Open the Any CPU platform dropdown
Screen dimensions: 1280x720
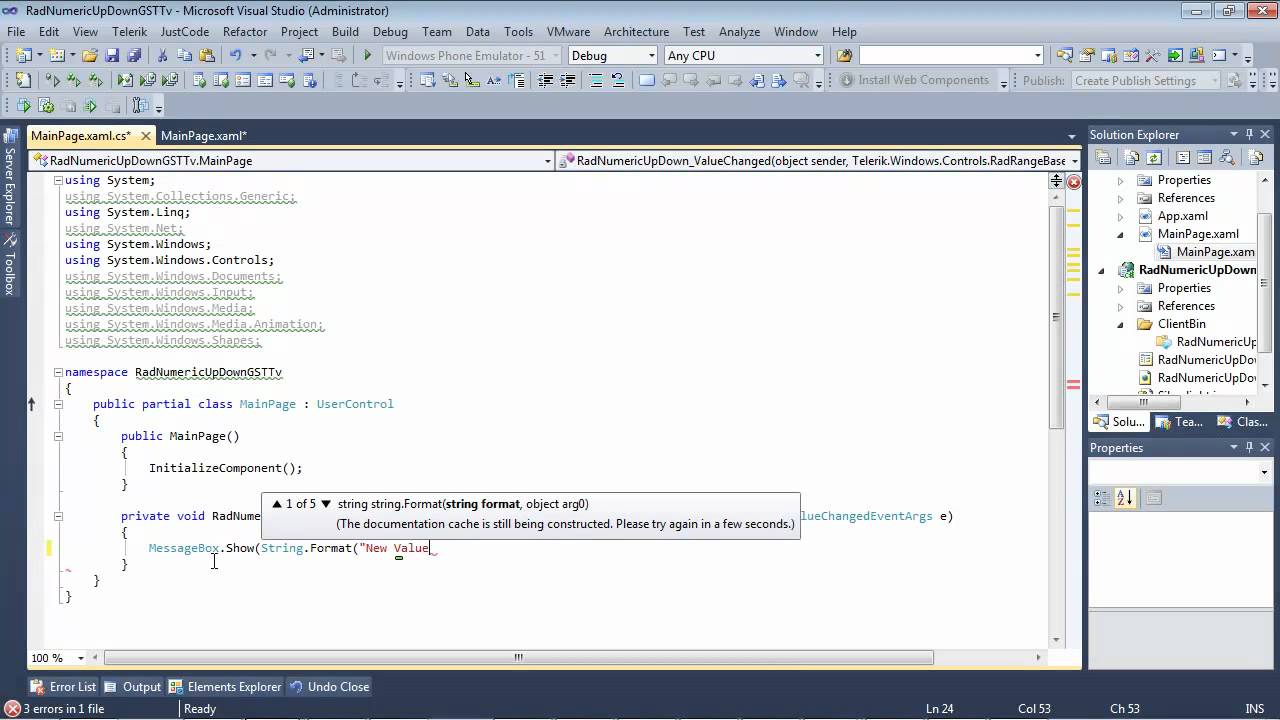click(x=817, y=56)
